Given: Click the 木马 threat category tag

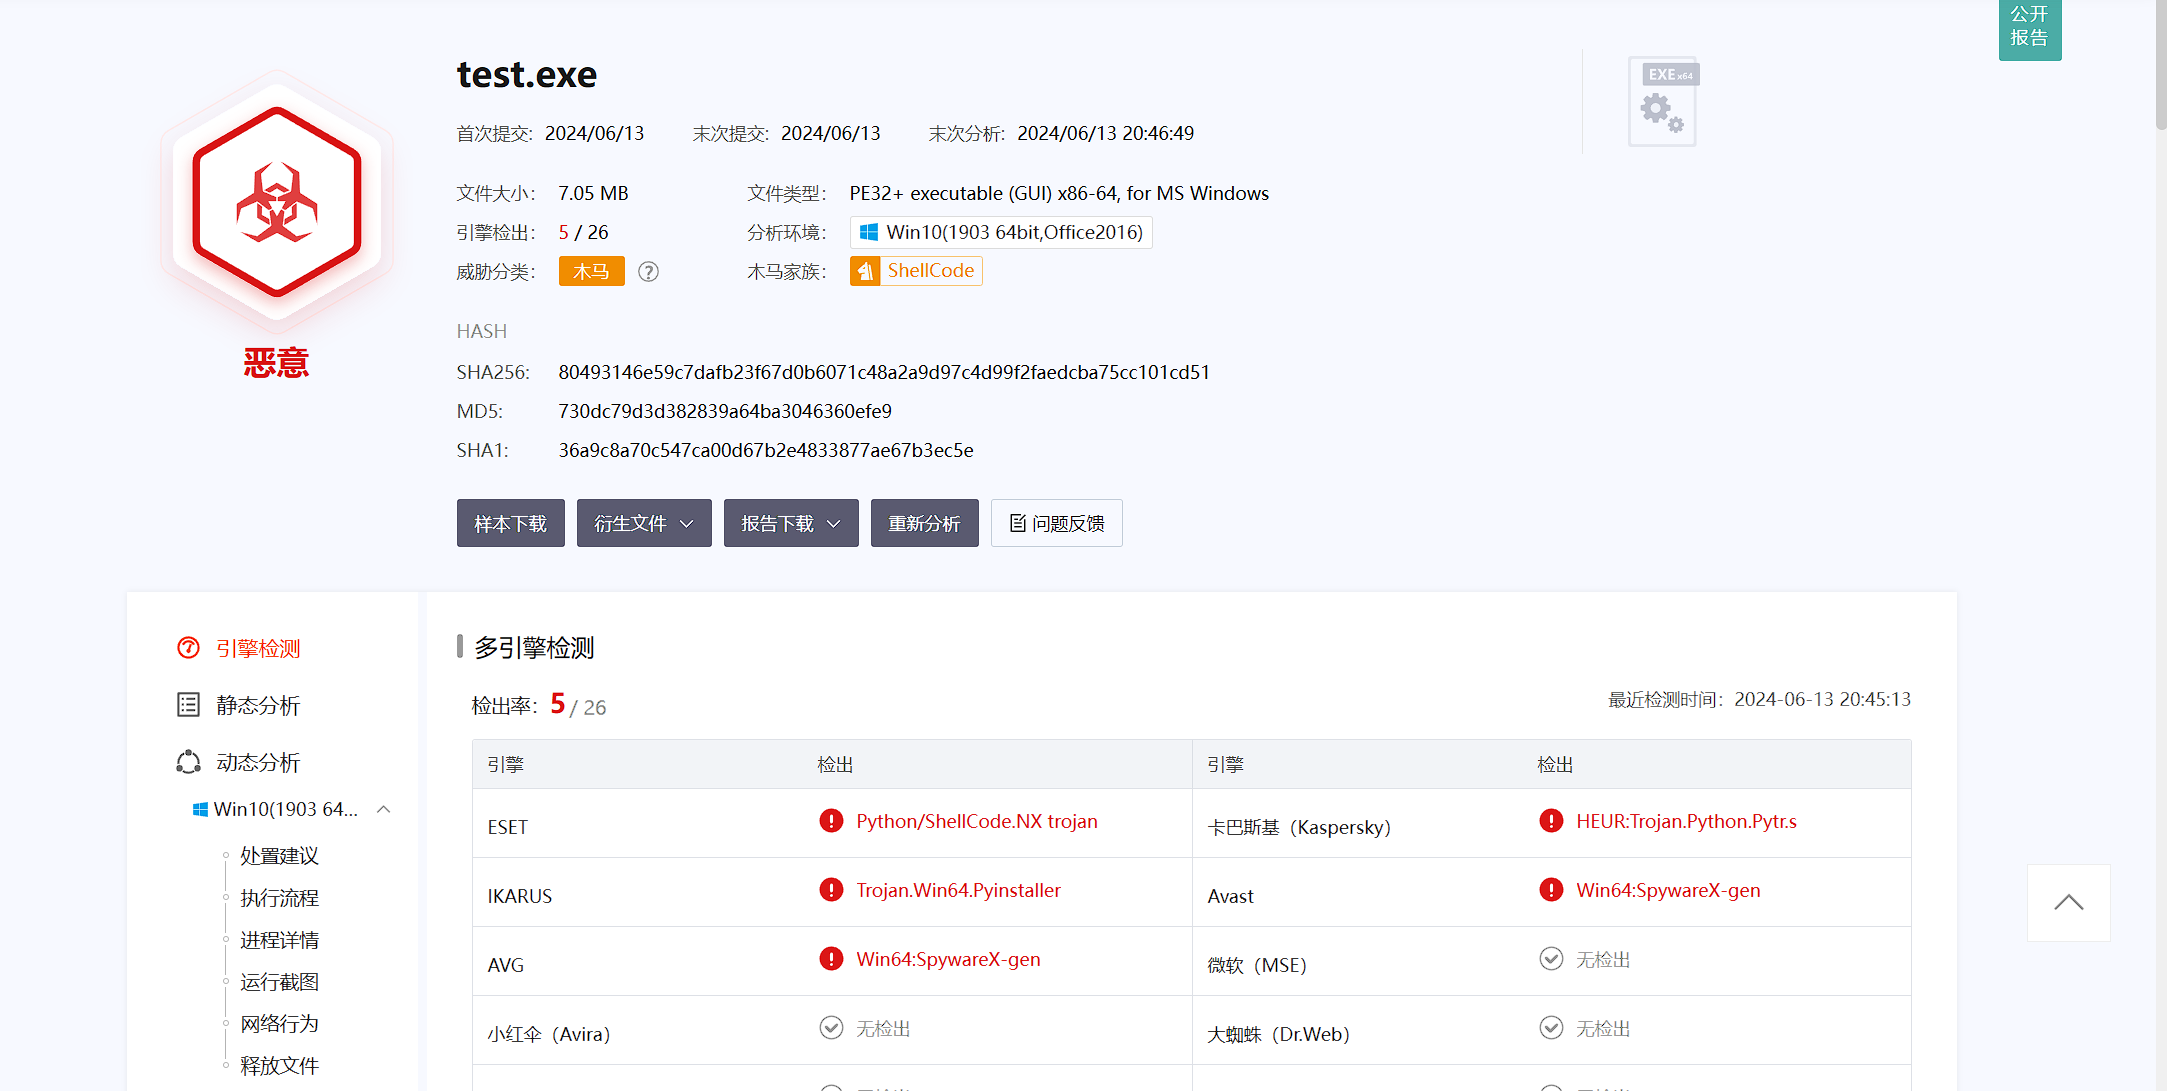Looking at the screenshot, I should click(x=592, y=271).
